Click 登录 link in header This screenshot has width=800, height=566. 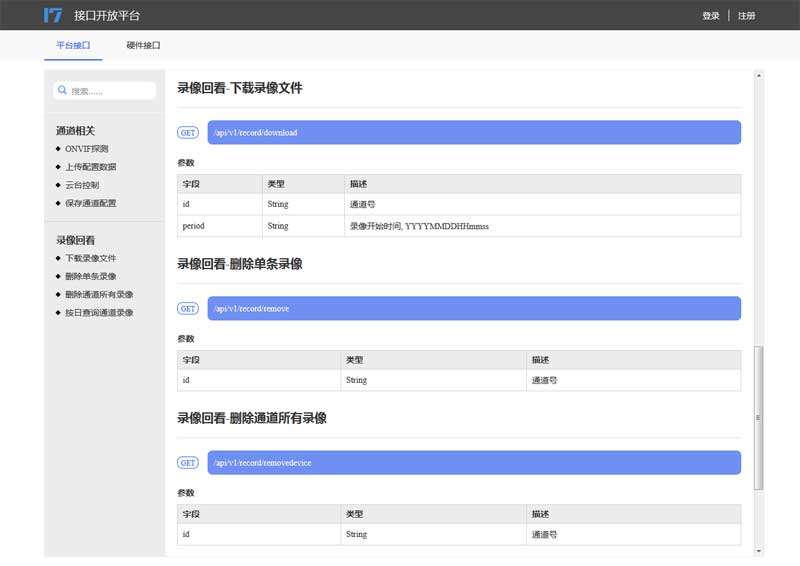tap(711, 16)
